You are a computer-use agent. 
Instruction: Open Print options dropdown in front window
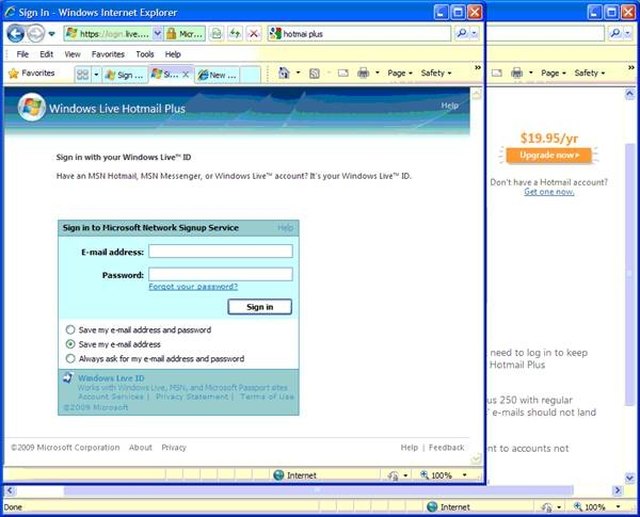tap(377, 73)
